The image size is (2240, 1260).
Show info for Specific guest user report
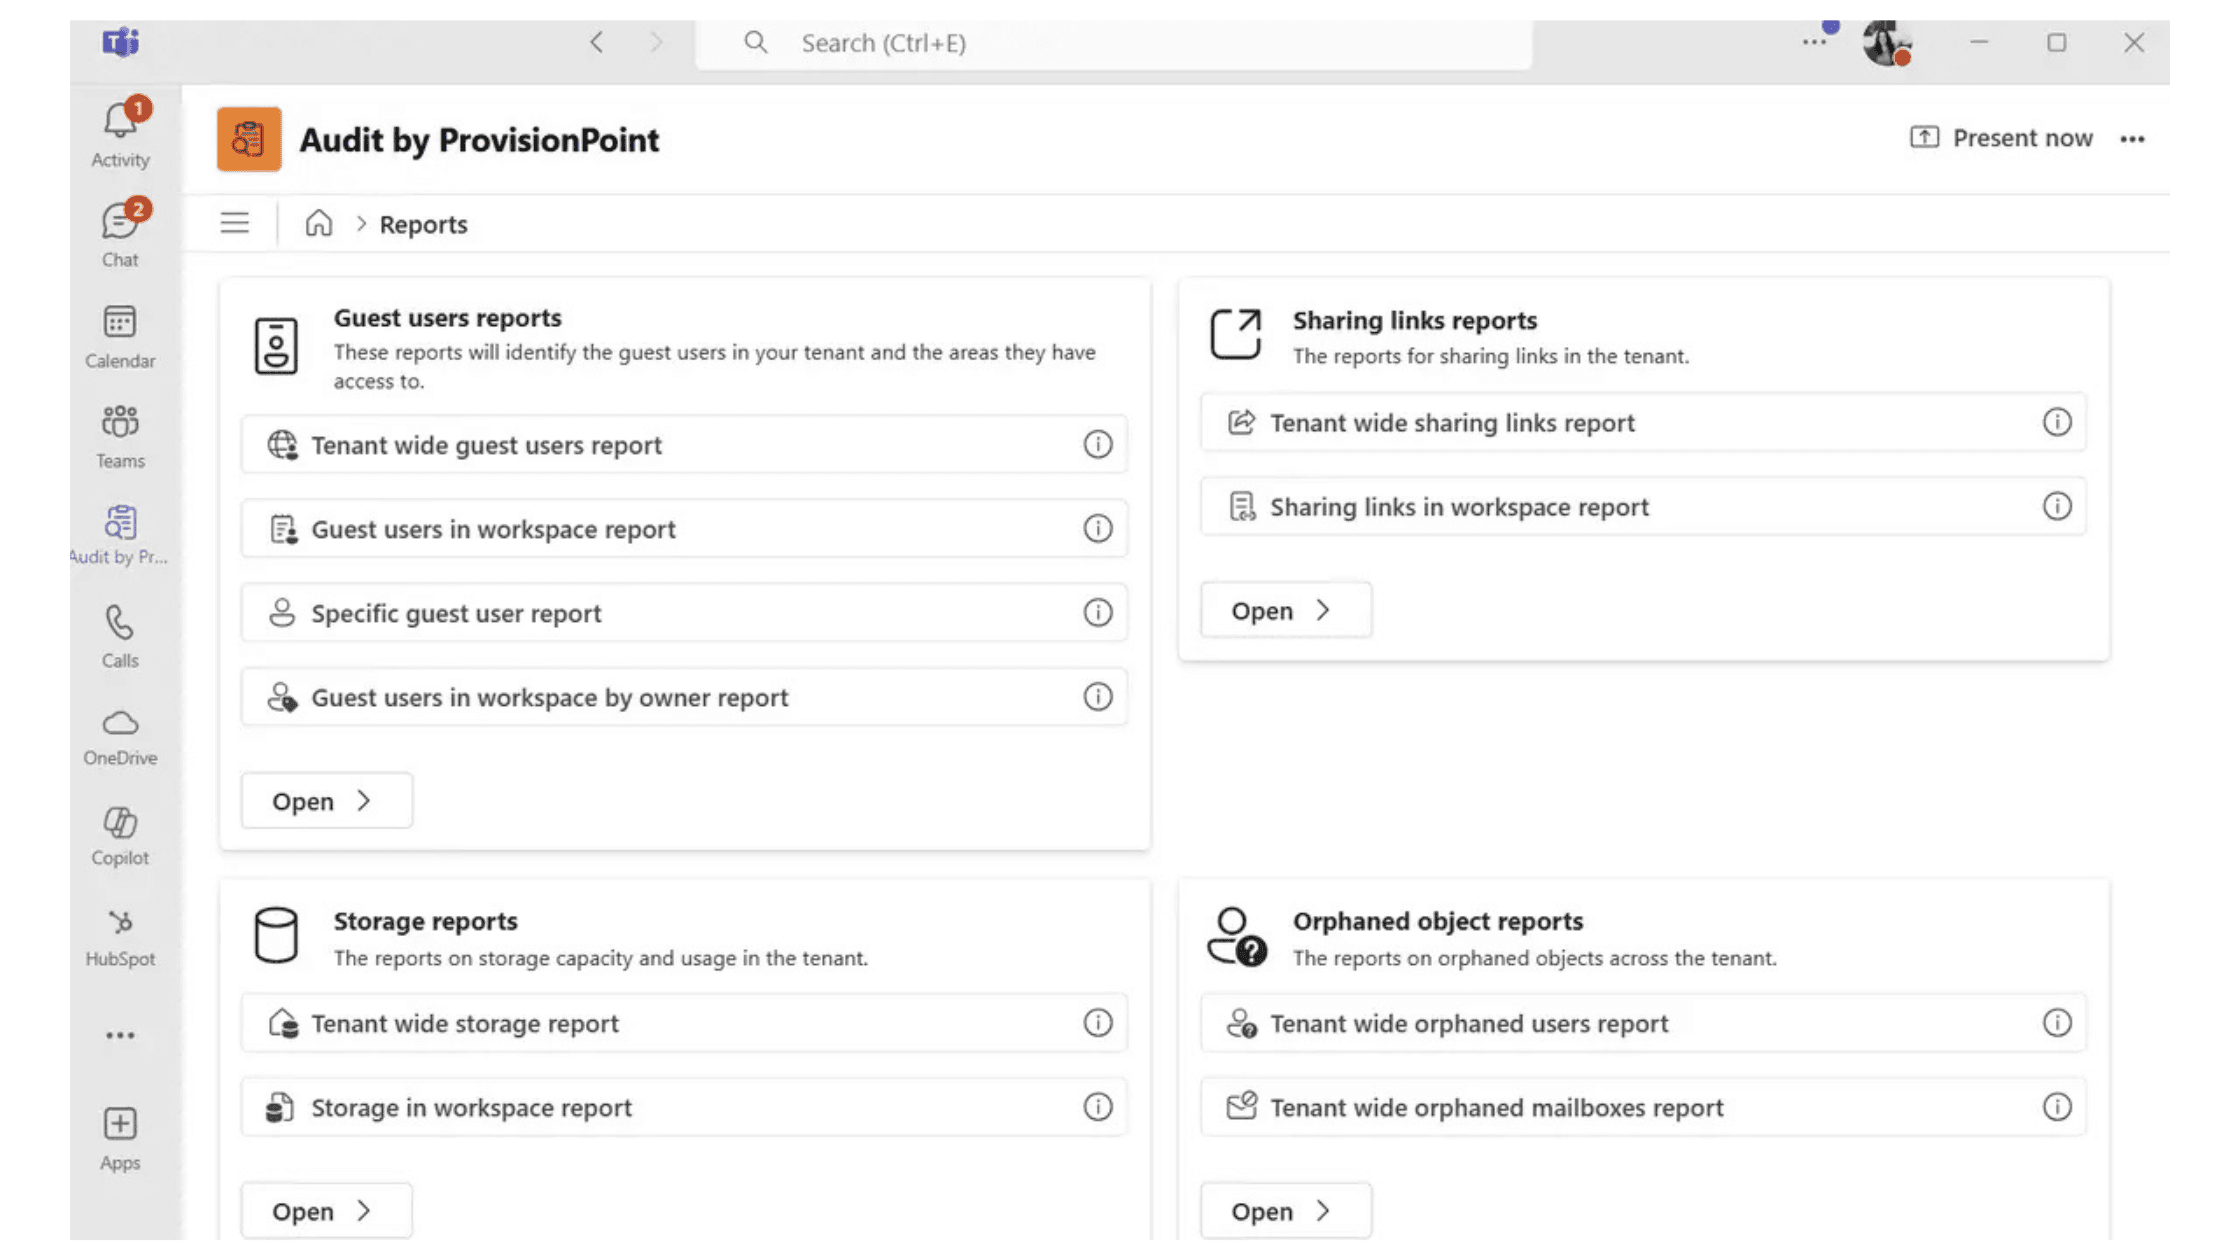[x=1097, y=612]
